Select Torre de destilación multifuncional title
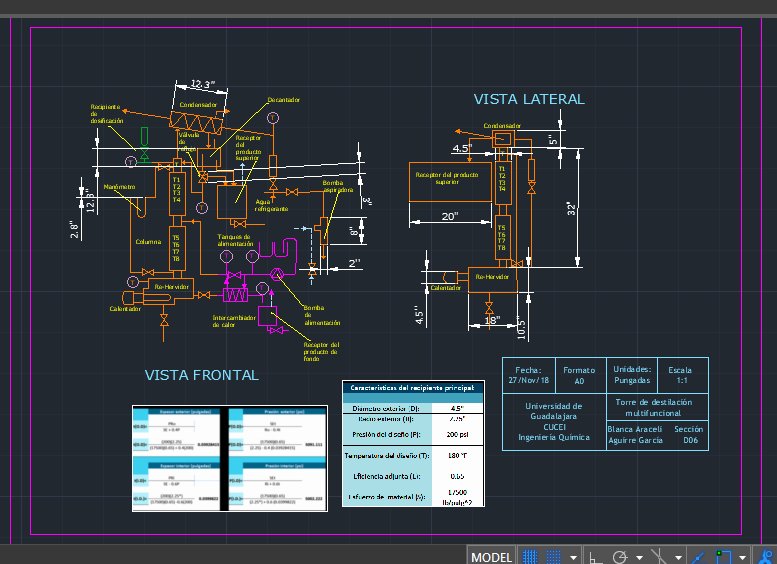 tap(654, 407)
